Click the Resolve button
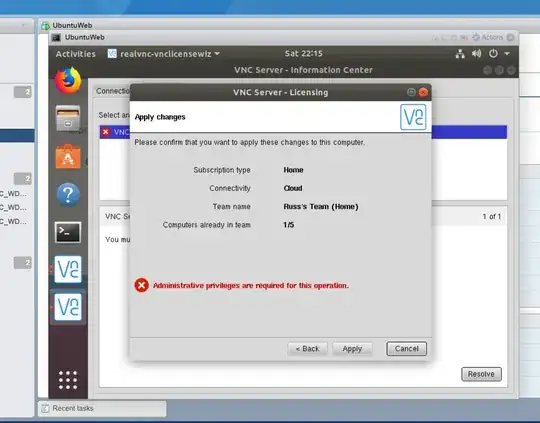 coord(481,374)
